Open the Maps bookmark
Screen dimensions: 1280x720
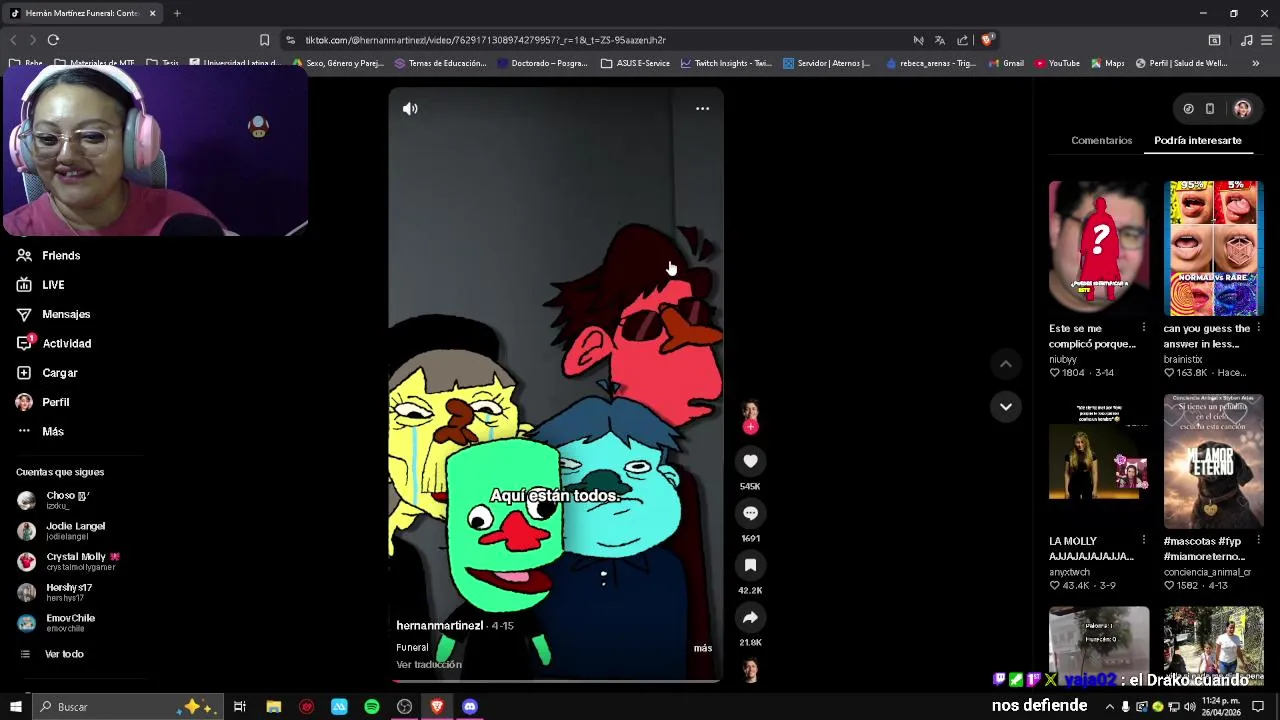(1107, 63)
